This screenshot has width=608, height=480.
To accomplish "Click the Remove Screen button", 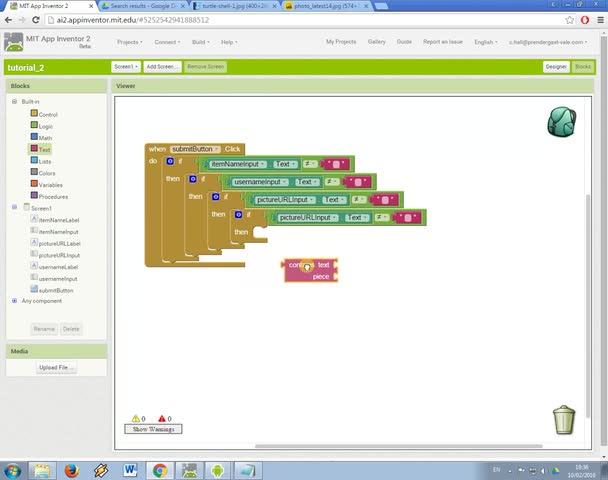I will 206,67.
